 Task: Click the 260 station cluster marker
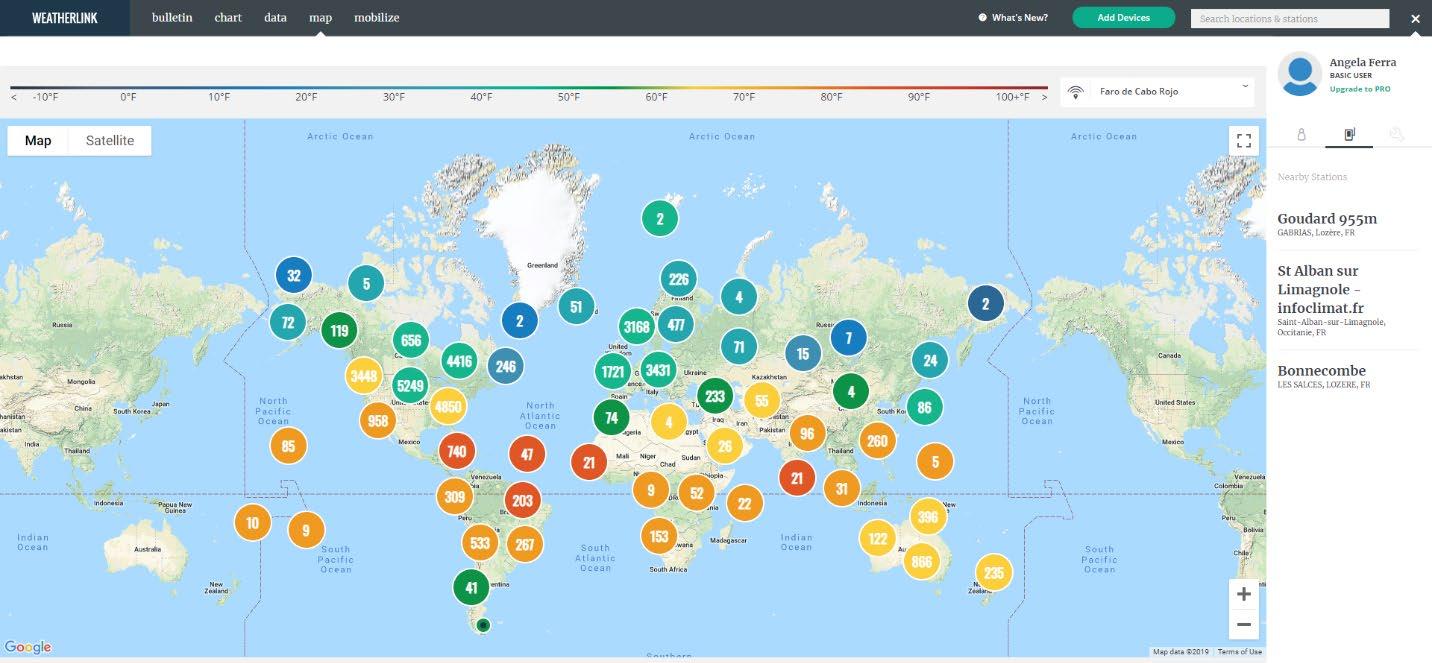877,441
